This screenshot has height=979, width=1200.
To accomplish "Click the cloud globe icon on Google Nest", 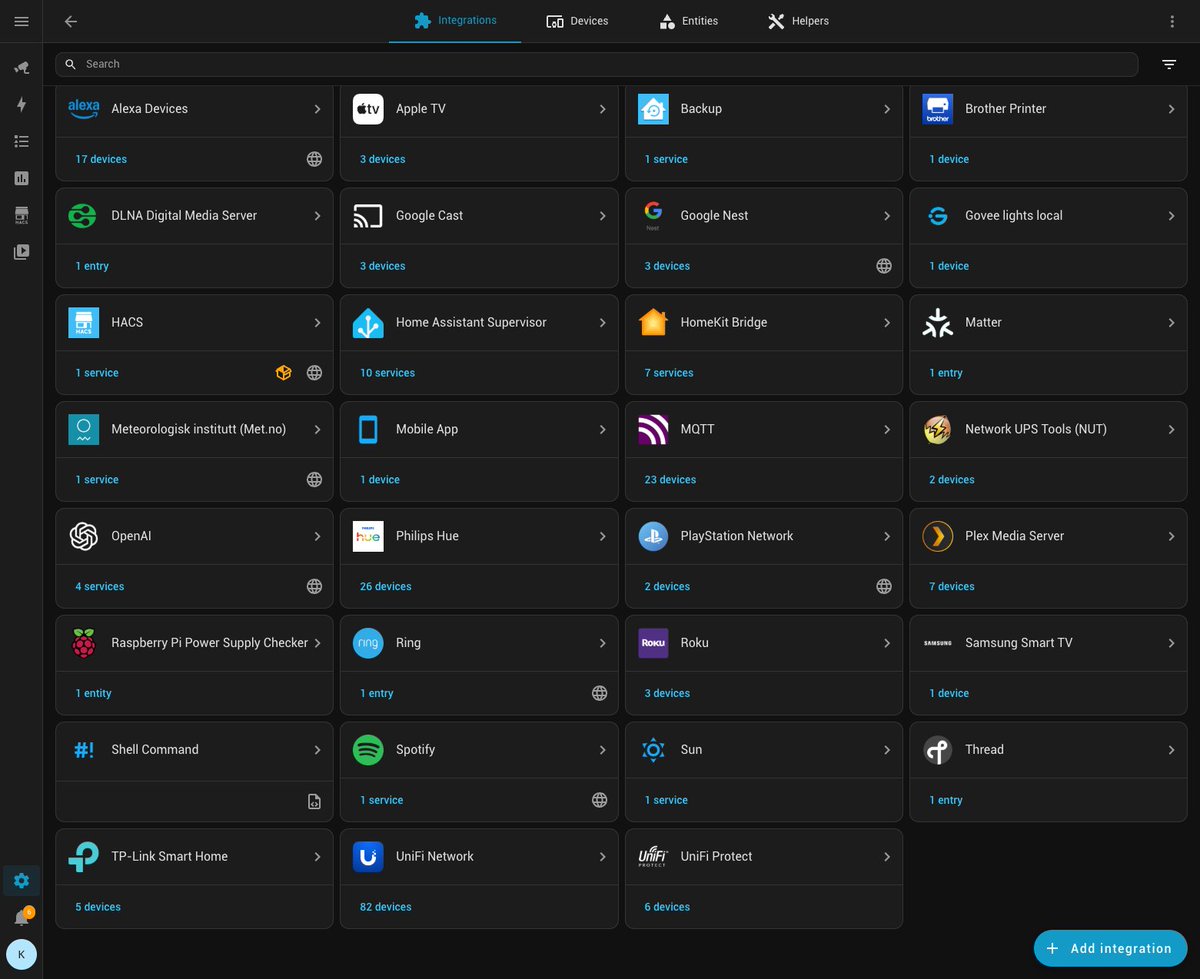I will coord(884,266).
